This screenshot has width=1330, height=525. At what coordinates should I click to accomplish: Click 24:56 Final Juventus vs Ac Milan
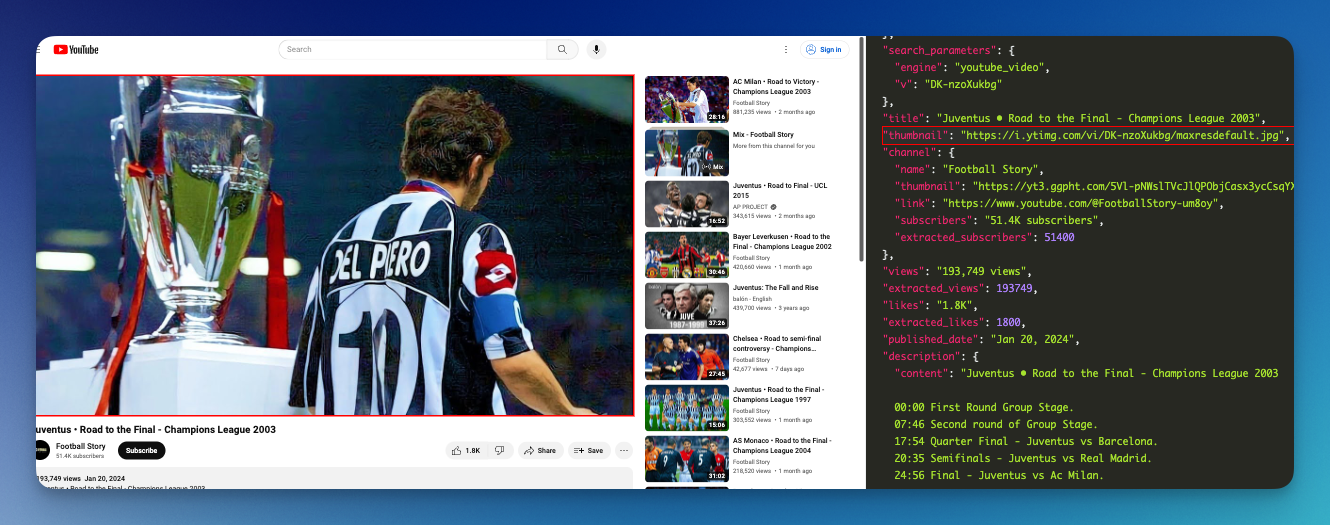click(x=999, y=475)
